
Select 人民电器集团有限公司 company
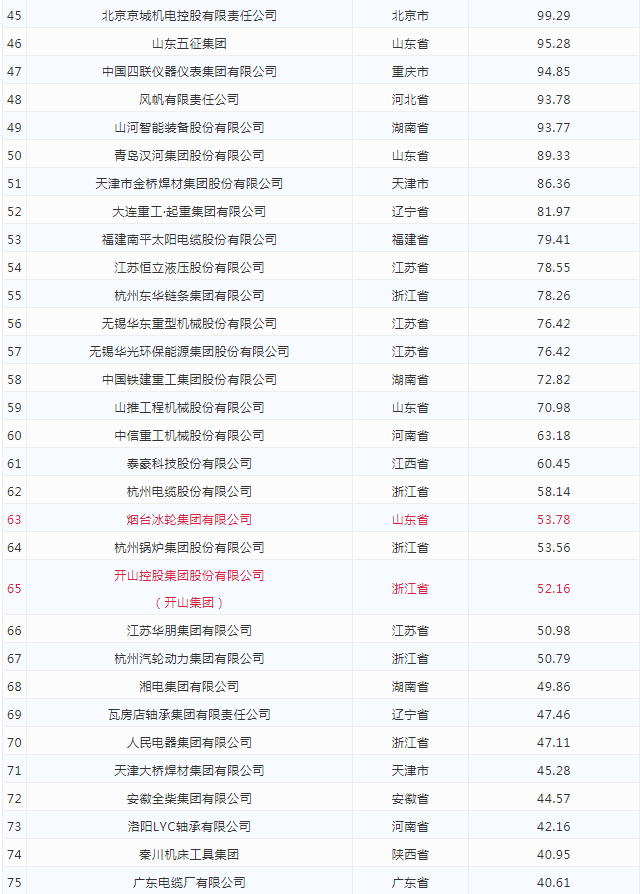[189, 741]
